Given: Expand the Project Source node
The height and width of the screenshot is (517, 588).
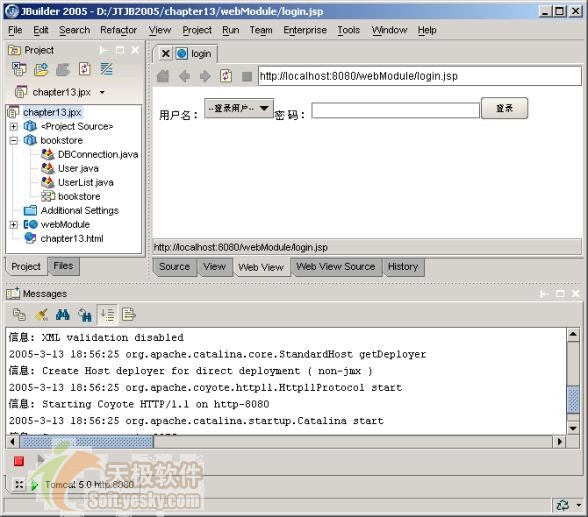Looking at the screenshot, I should pos(14,126).
